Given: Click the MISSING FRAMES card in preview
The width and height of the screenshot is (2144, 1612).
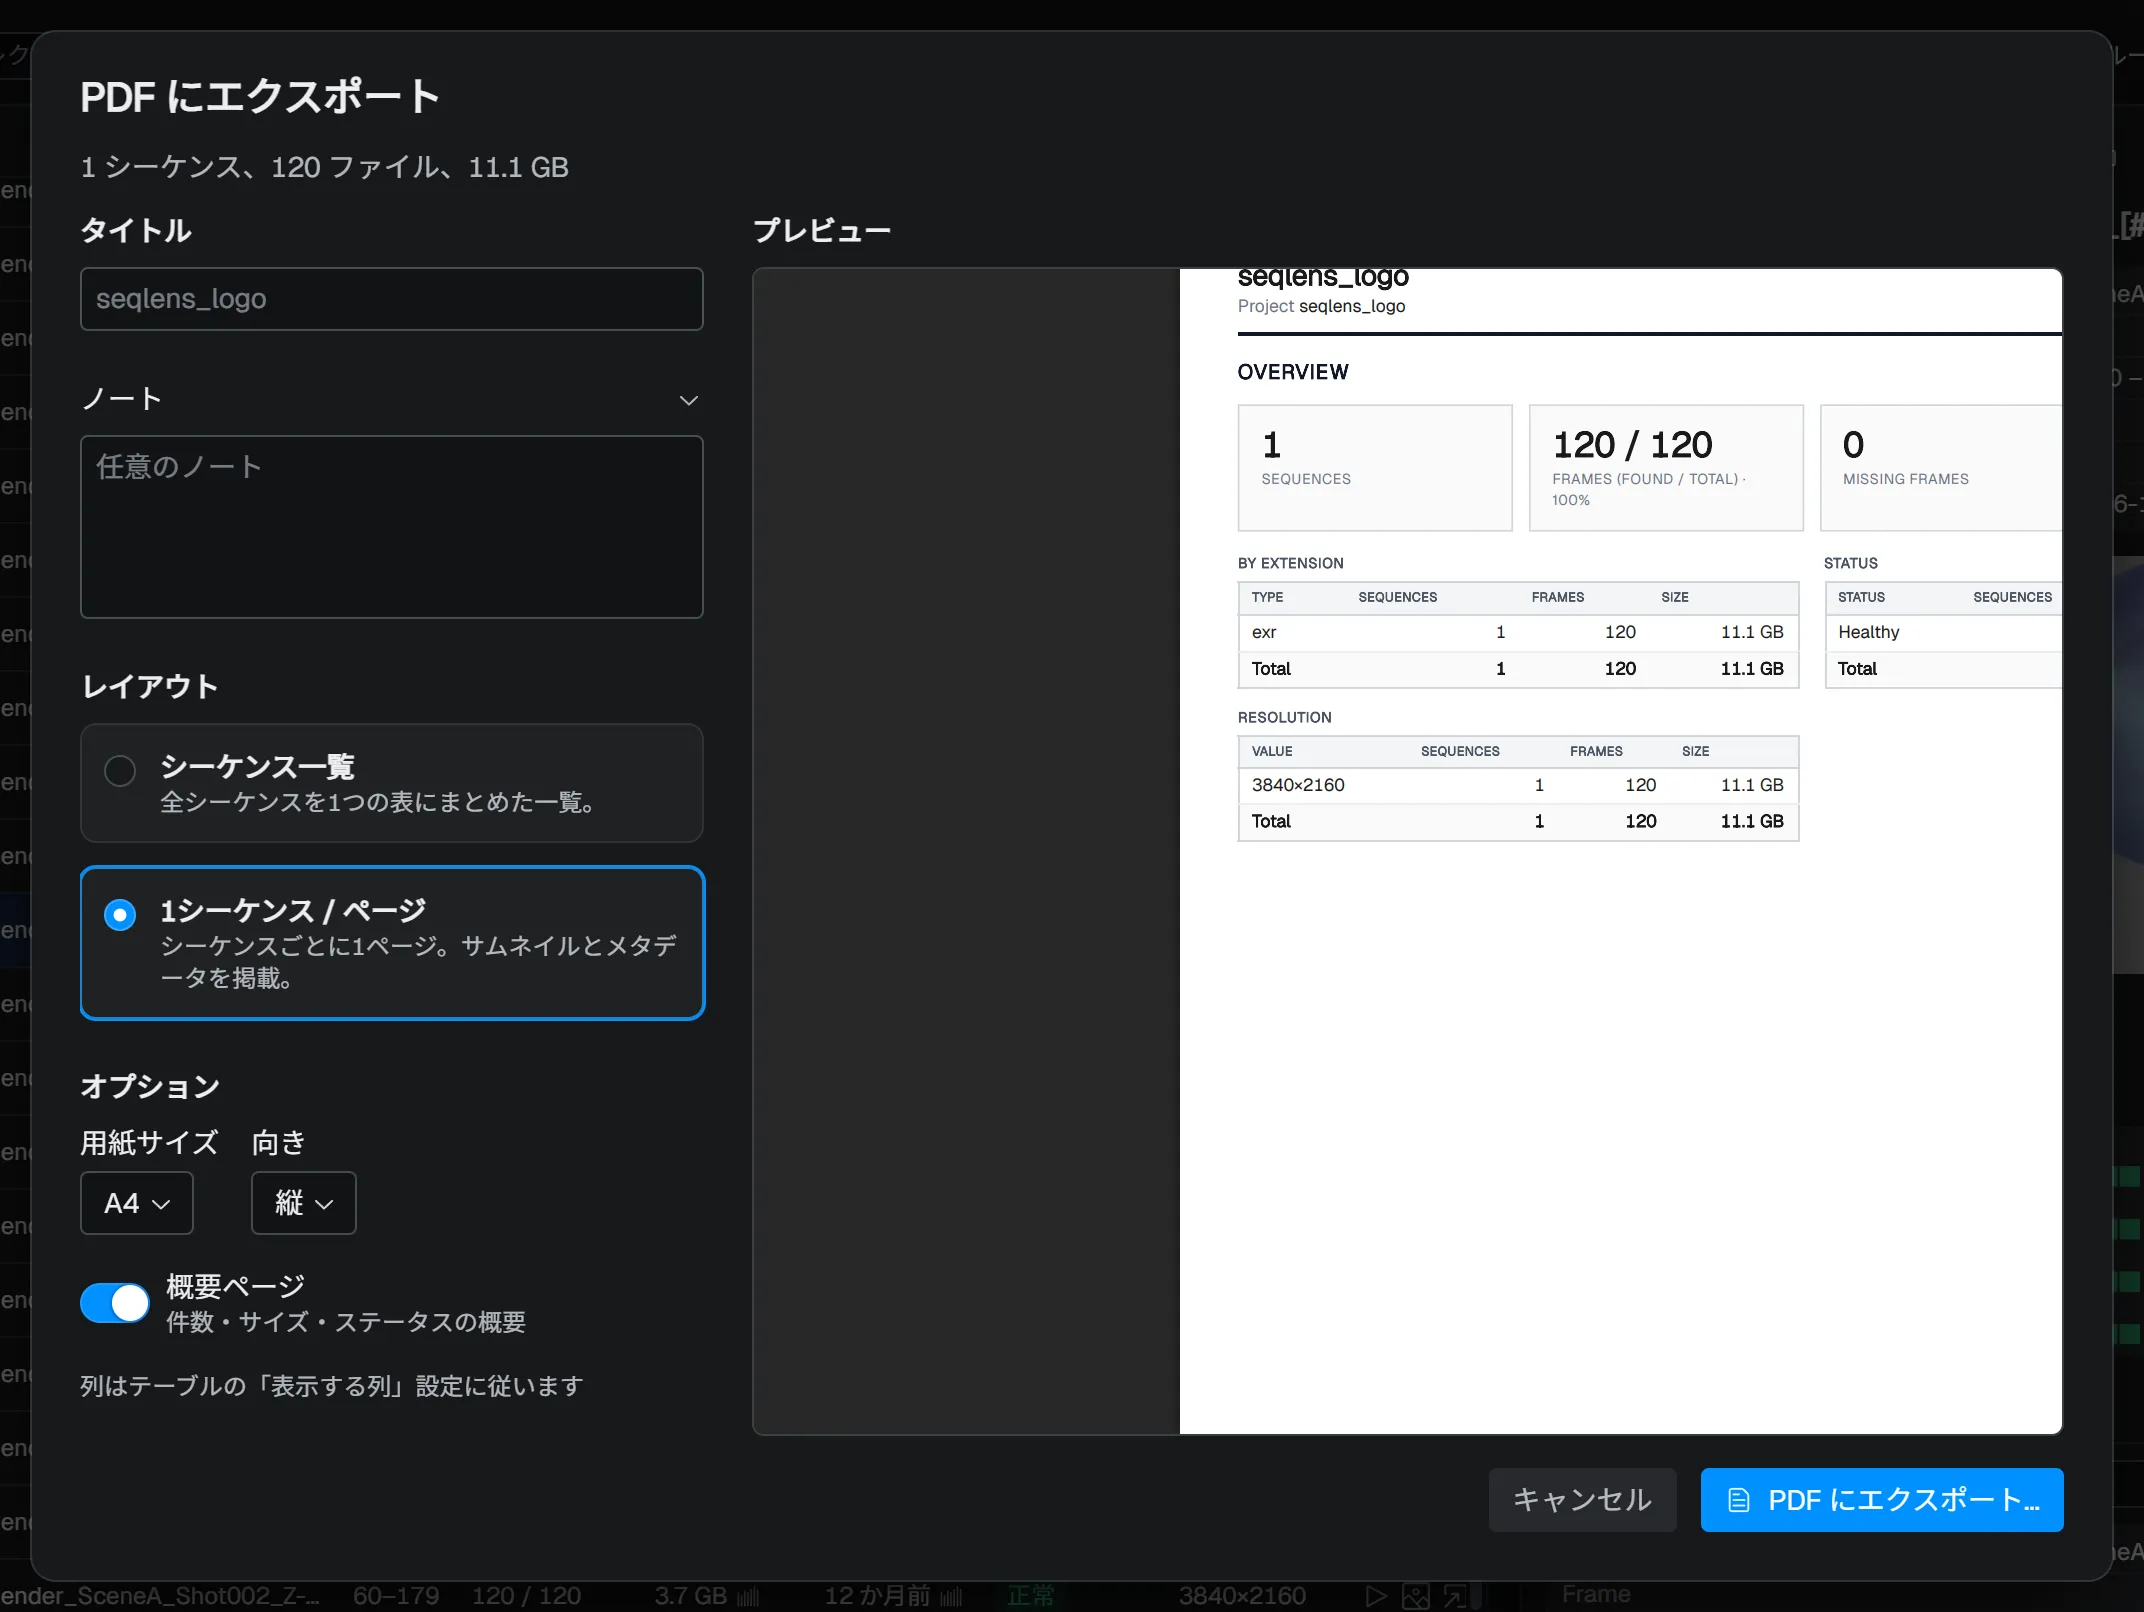Looking at the screenshot, I should click(1941, 468).
